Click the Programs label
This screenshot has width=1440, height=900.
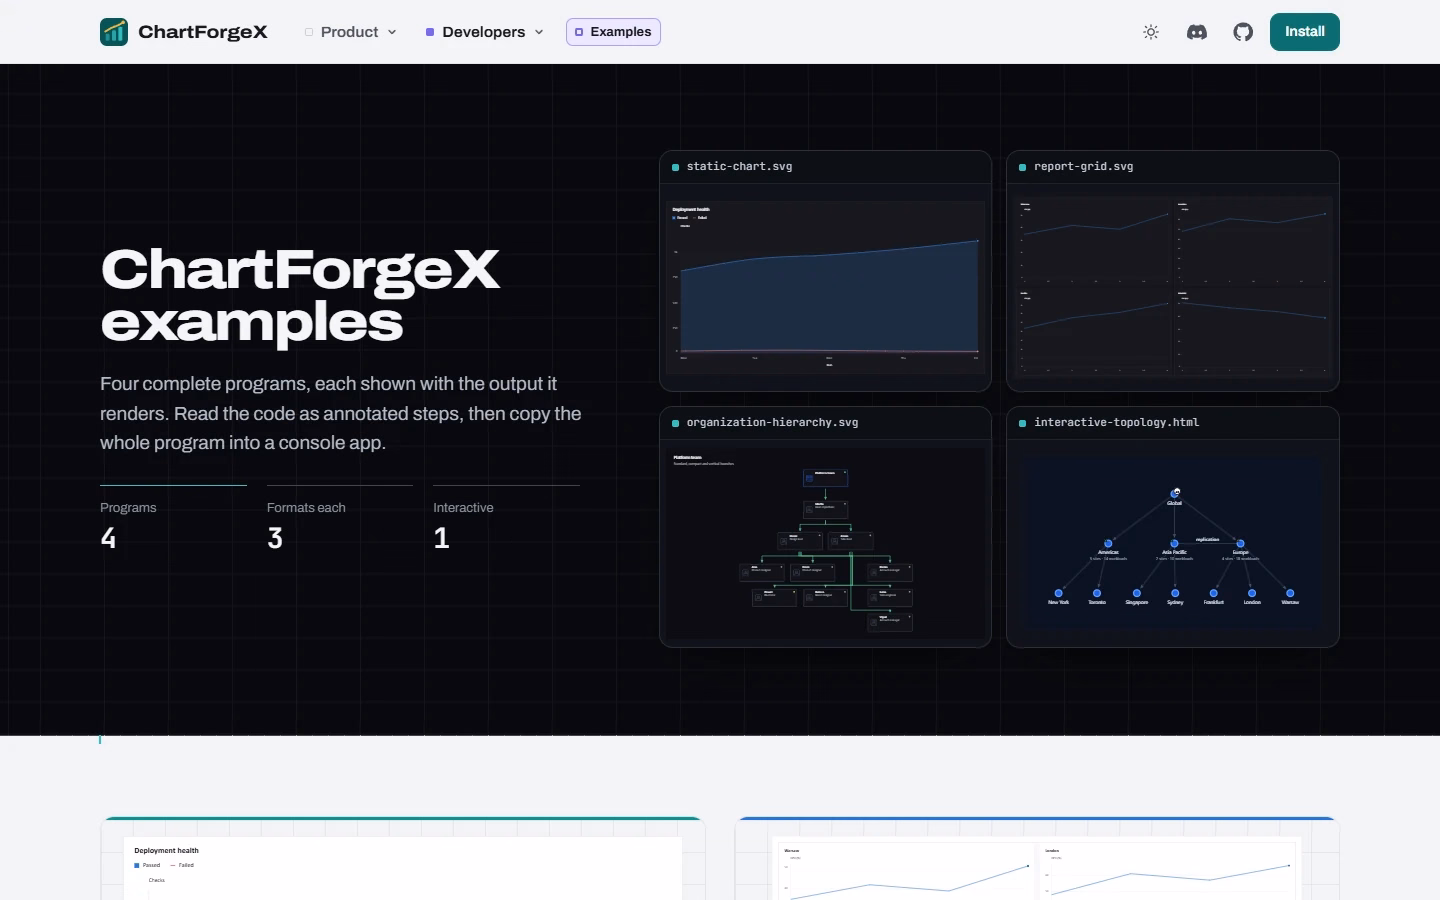coord(128,508)
